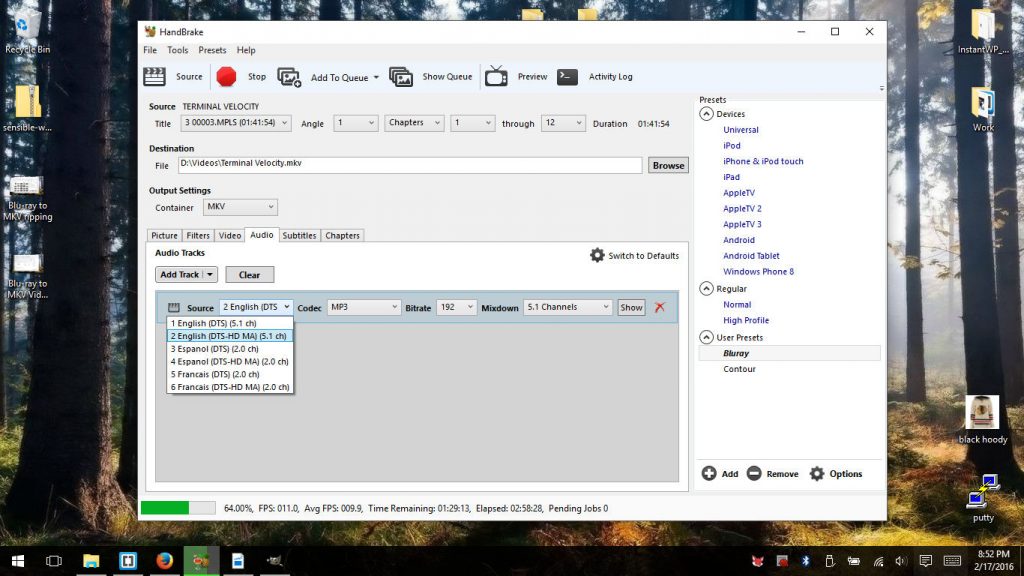Open the Title dropdown
Image resolution: width=1024 pixels, height=576 pixels.
[x=236, y=123]
